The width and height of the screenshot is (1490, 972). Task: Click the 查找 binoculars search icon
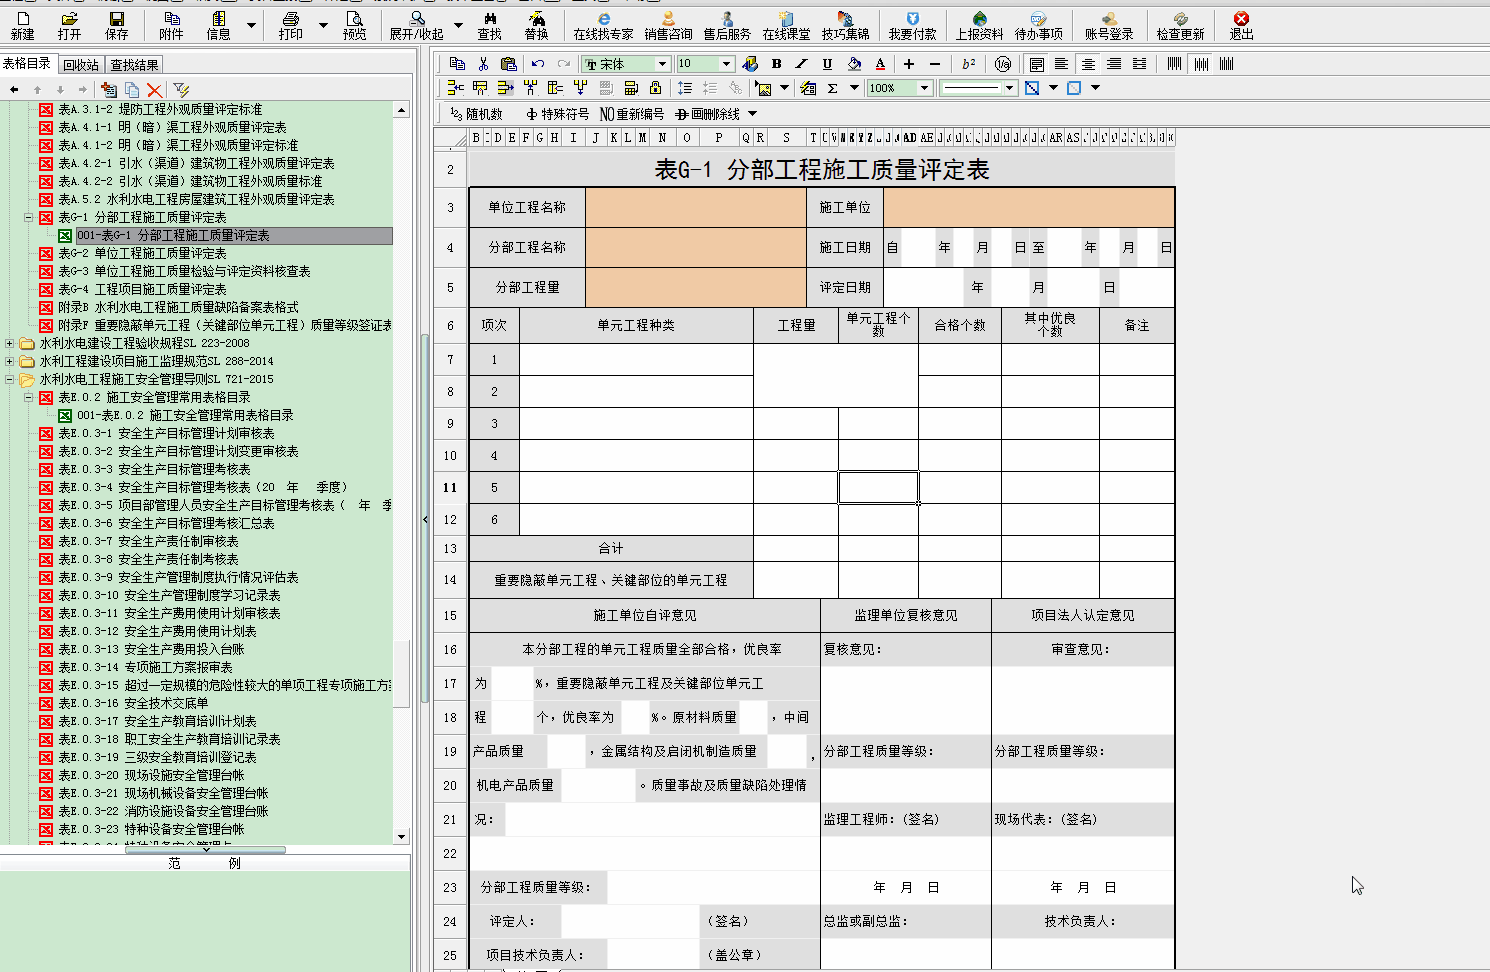point(489,25)
